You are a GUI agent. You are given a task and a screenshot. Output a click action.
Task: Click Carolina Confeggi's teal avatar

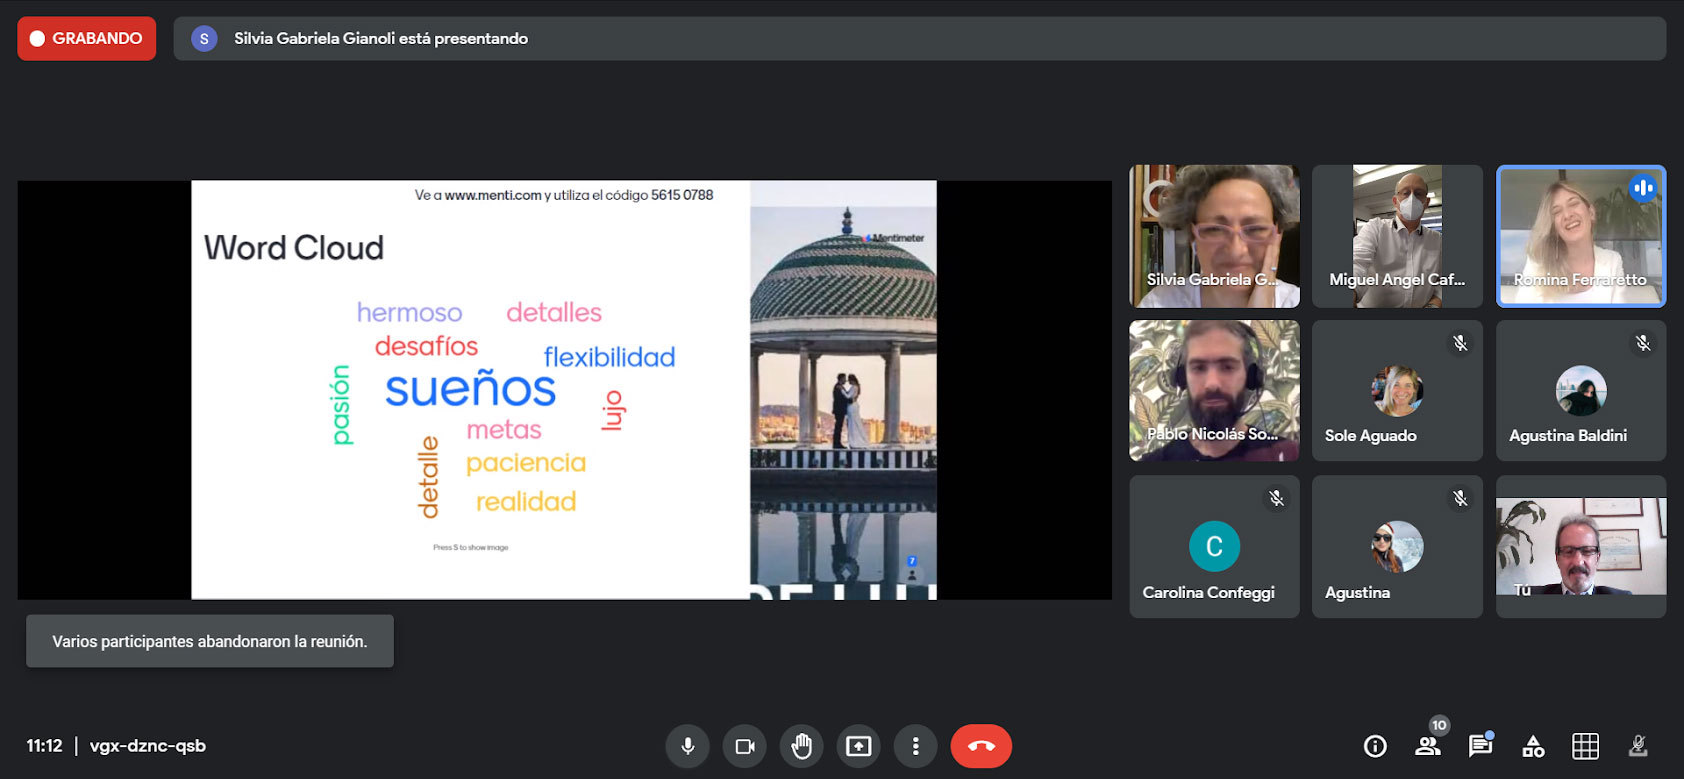(1214, 546)
